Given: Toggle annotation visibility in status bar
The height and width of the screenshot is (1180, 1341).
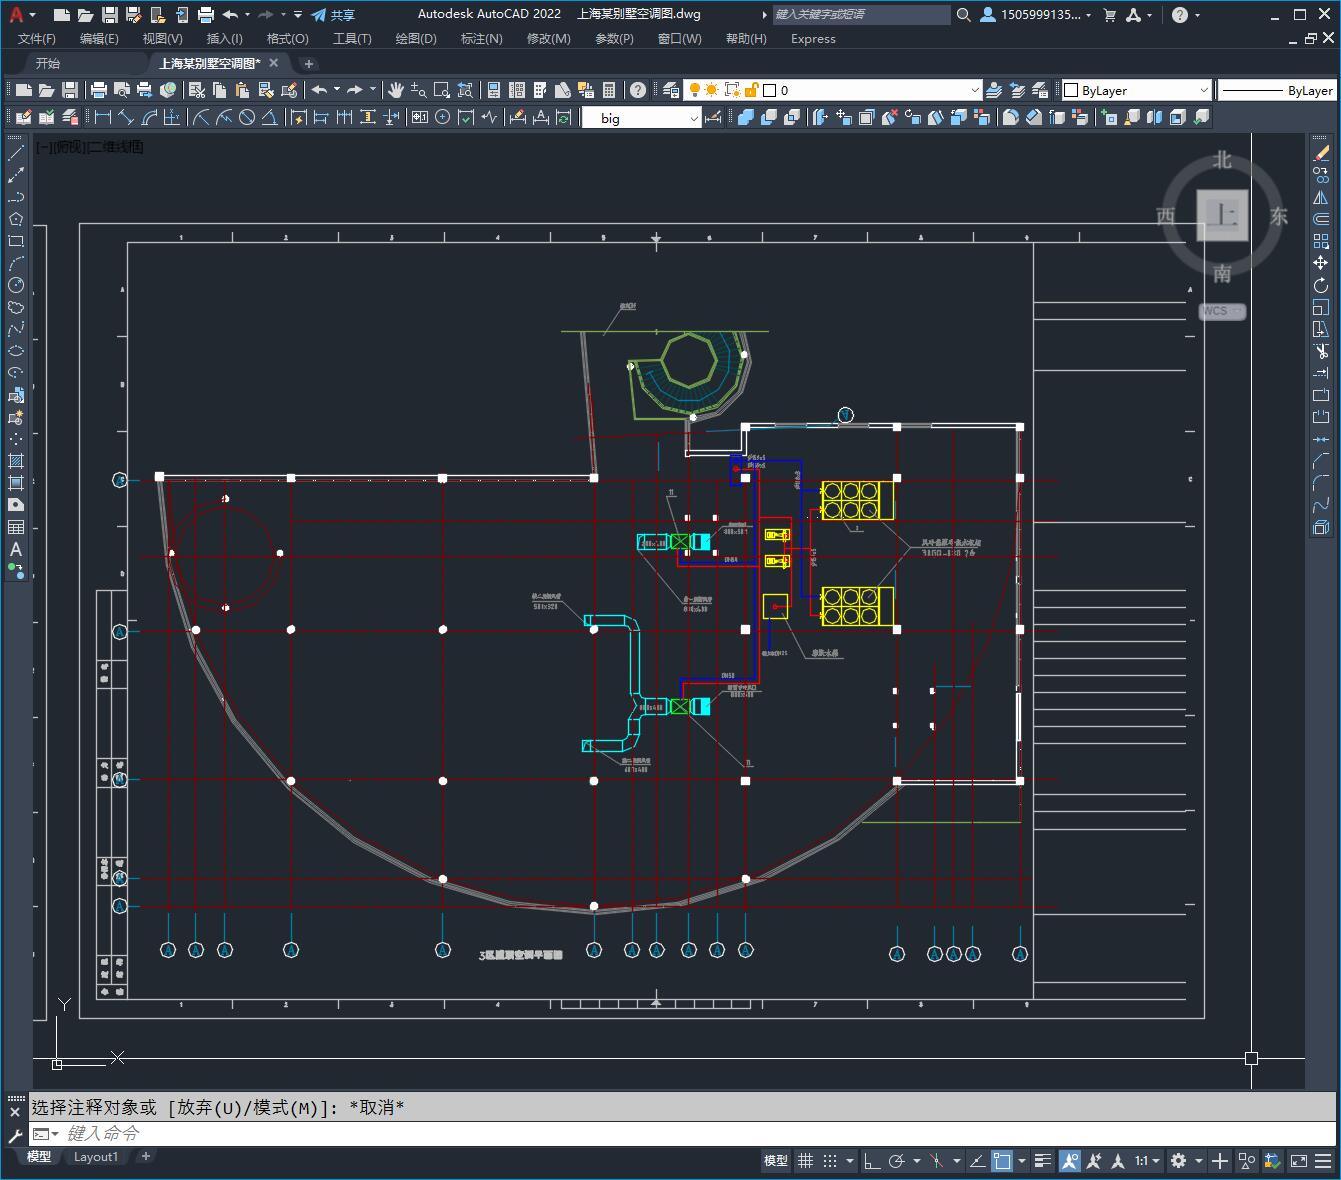Looking at the screenshot, I should pos(1070,1161).
